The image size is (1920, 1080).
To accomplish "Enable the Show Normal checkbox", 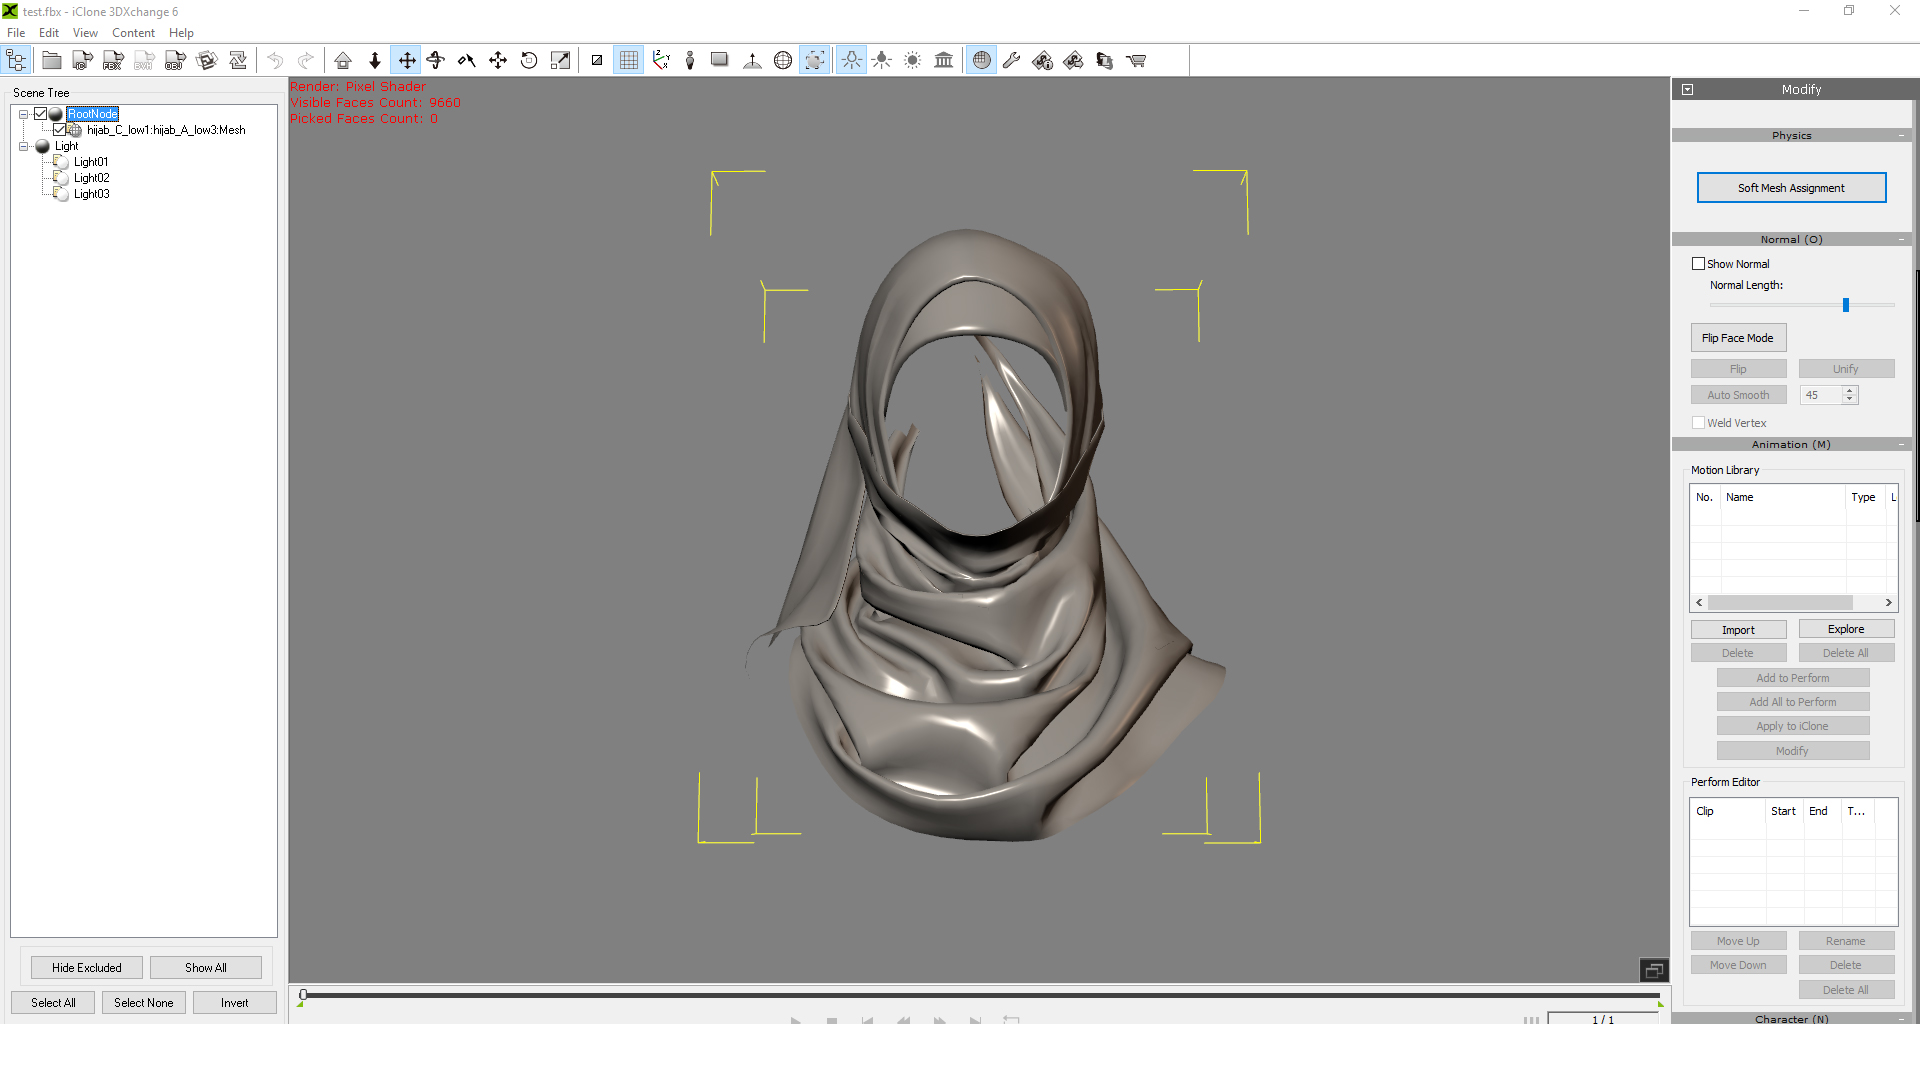I will pos(1698,264).
